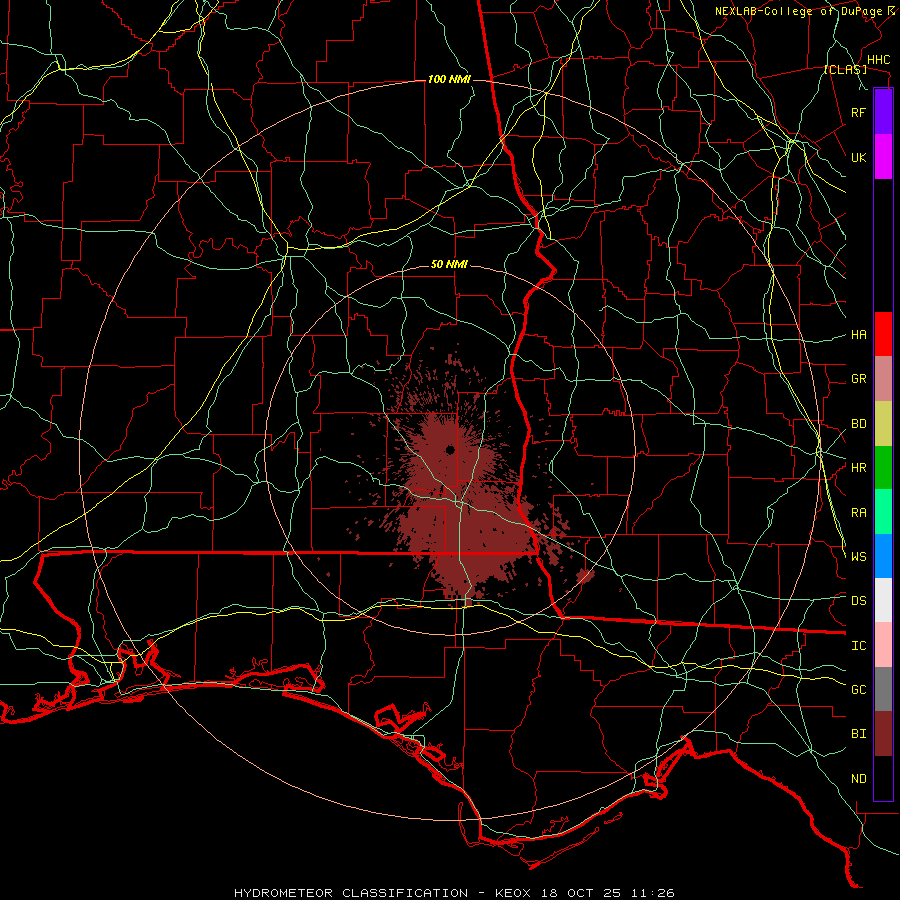Click the WS legend label

click(x=858, y=556)
